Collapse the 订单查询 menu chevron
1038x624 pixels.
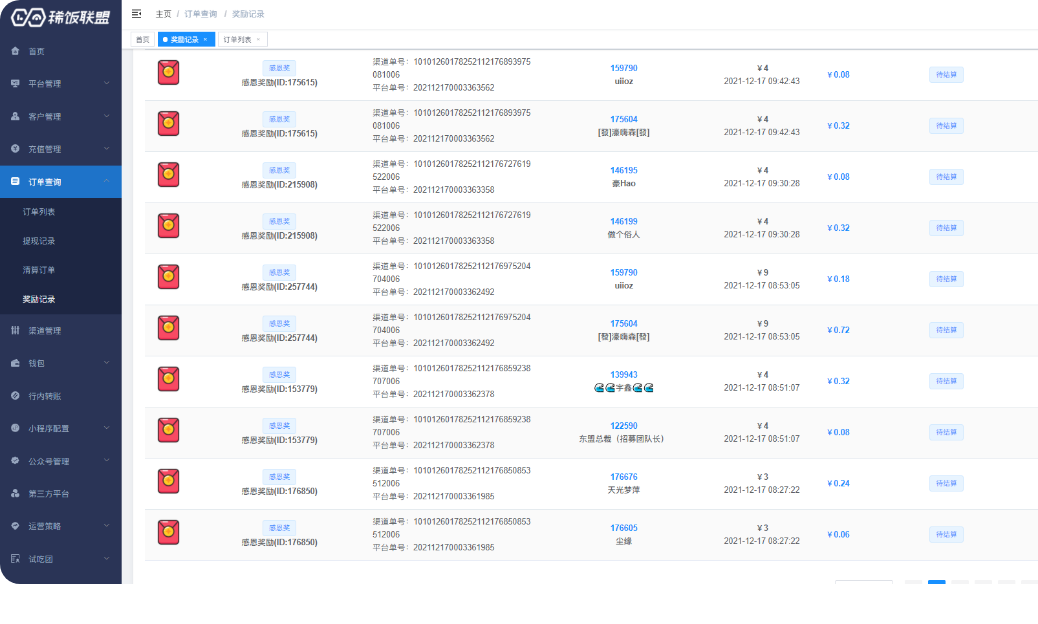point(106,181)
